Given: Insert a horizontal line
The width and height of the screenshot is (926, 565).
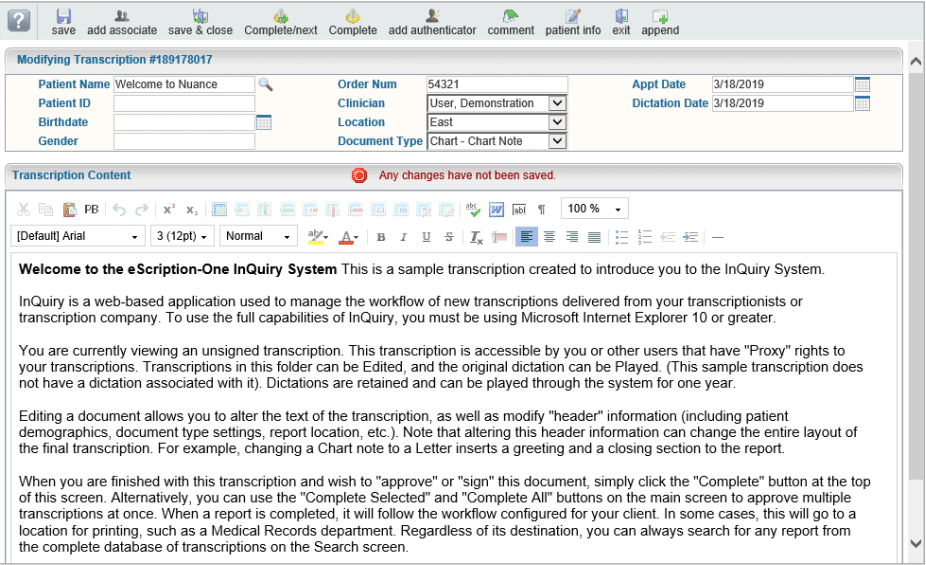Looking at the screenshot, I should coord(718,237).
